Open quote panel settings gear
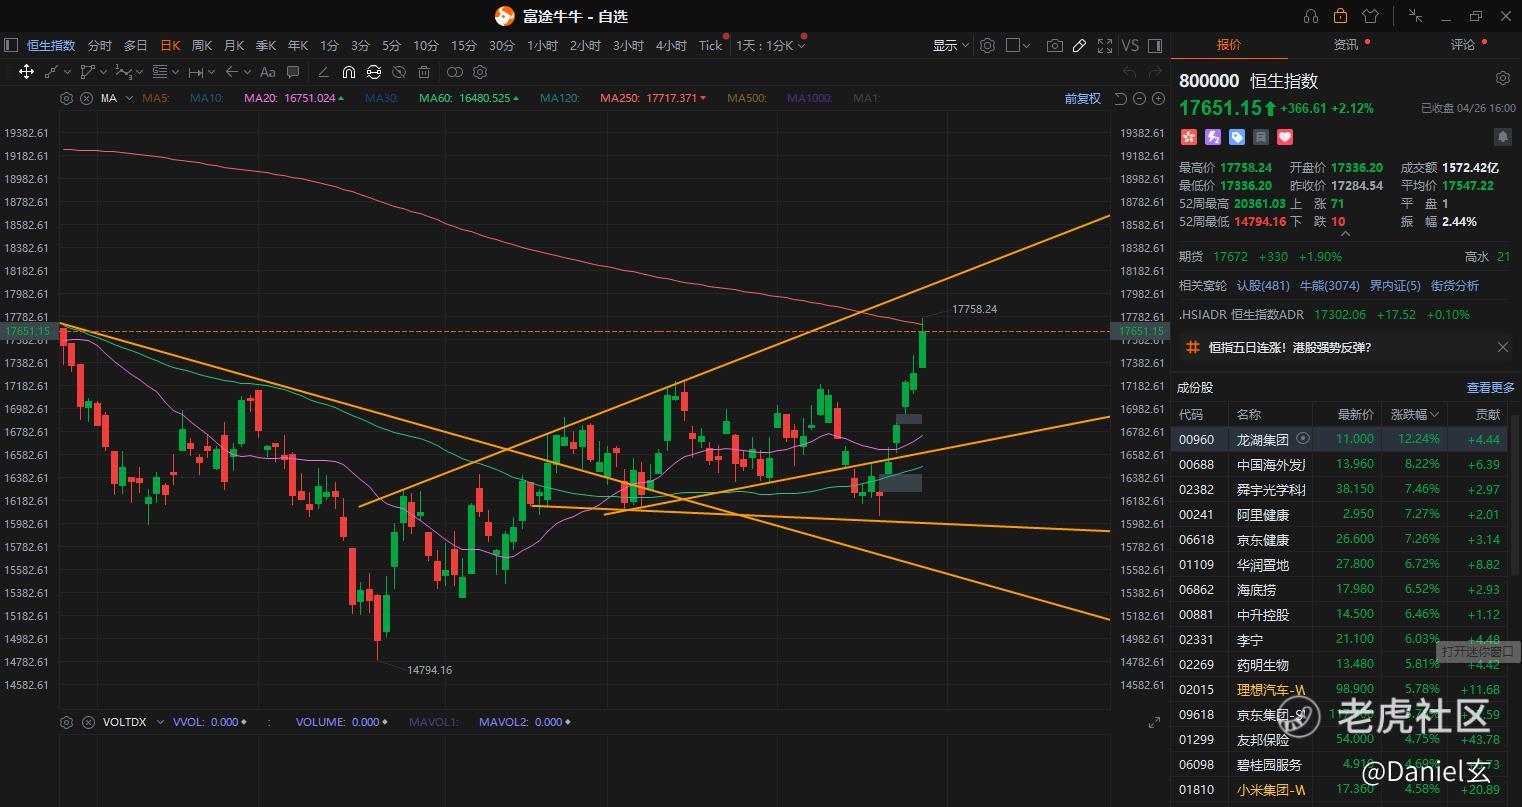 click(x=1502, y=78)
